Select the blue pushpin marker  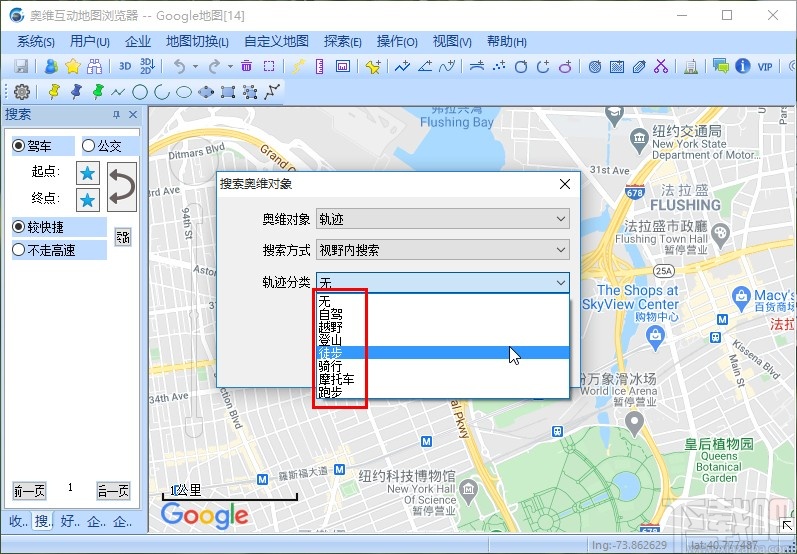click(76, 92)
